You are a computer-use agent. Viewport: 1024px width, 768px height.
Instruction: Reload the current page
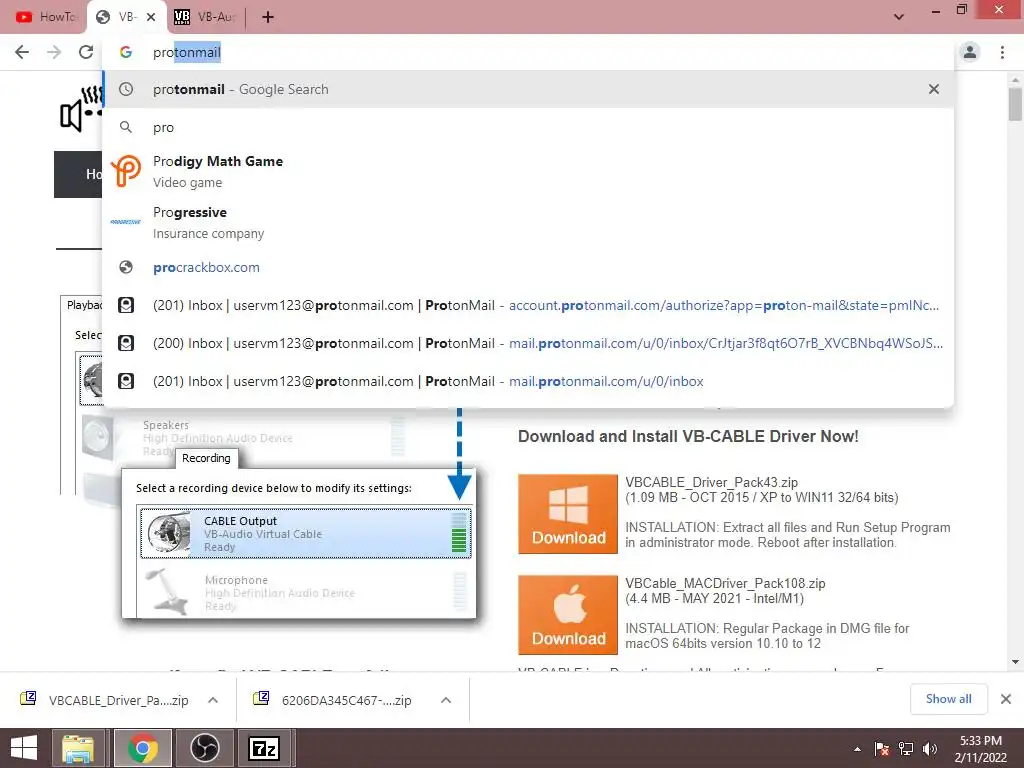click(x=86, y=52)
